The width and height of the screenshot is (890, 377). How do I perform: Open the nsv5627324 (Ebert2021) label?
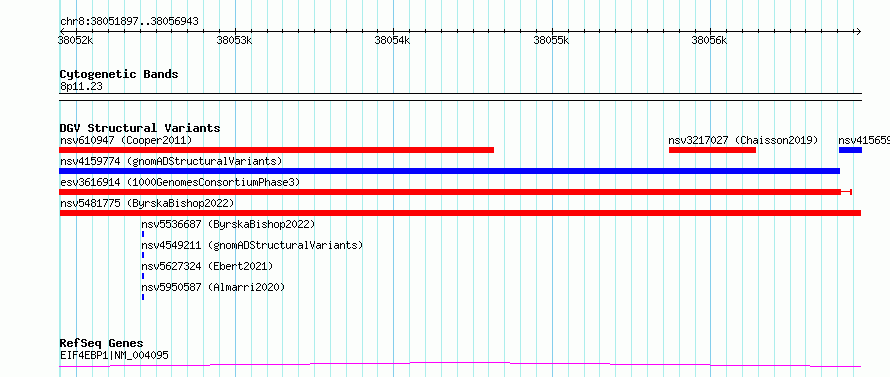[207, 266]
